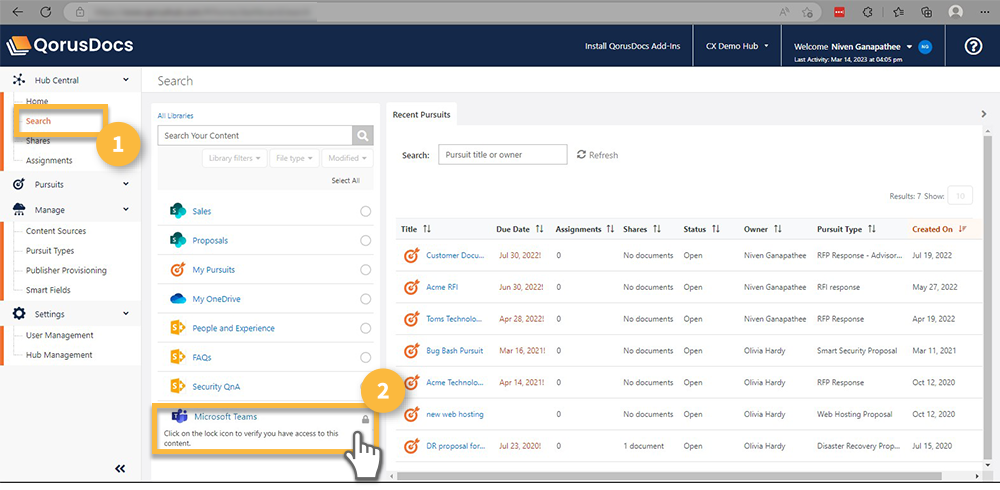Open Pursuit Types under Manage
Viewport: 1000px width, 490px height.
50,251
